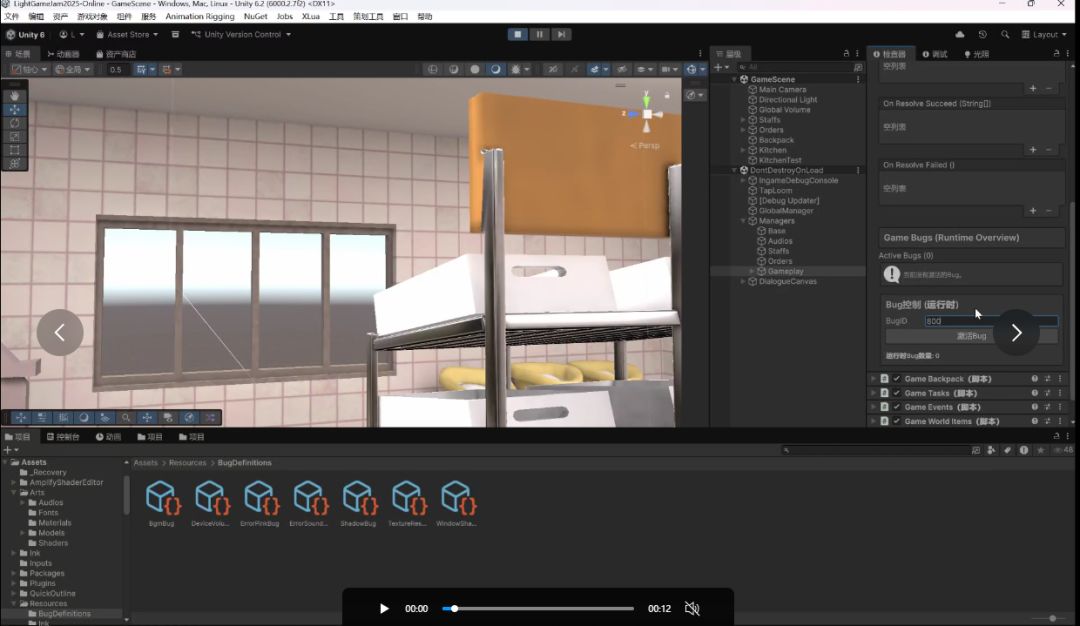1080x626 pixels.
Task: Select the BgmBug asset
Action: pyautogui.click(x=163, y=503)
